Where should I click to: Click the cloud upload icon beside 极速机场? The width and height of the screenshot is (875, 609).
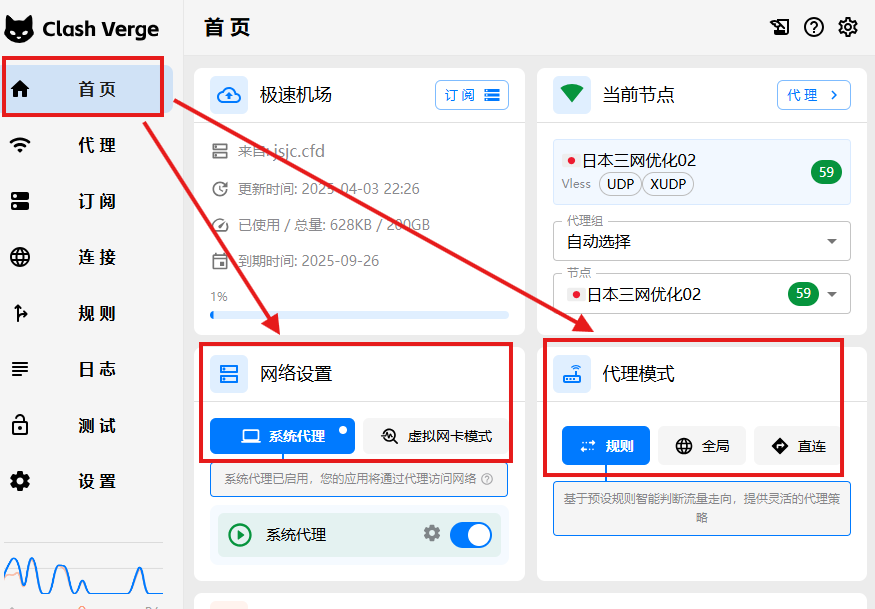[229, 95]
